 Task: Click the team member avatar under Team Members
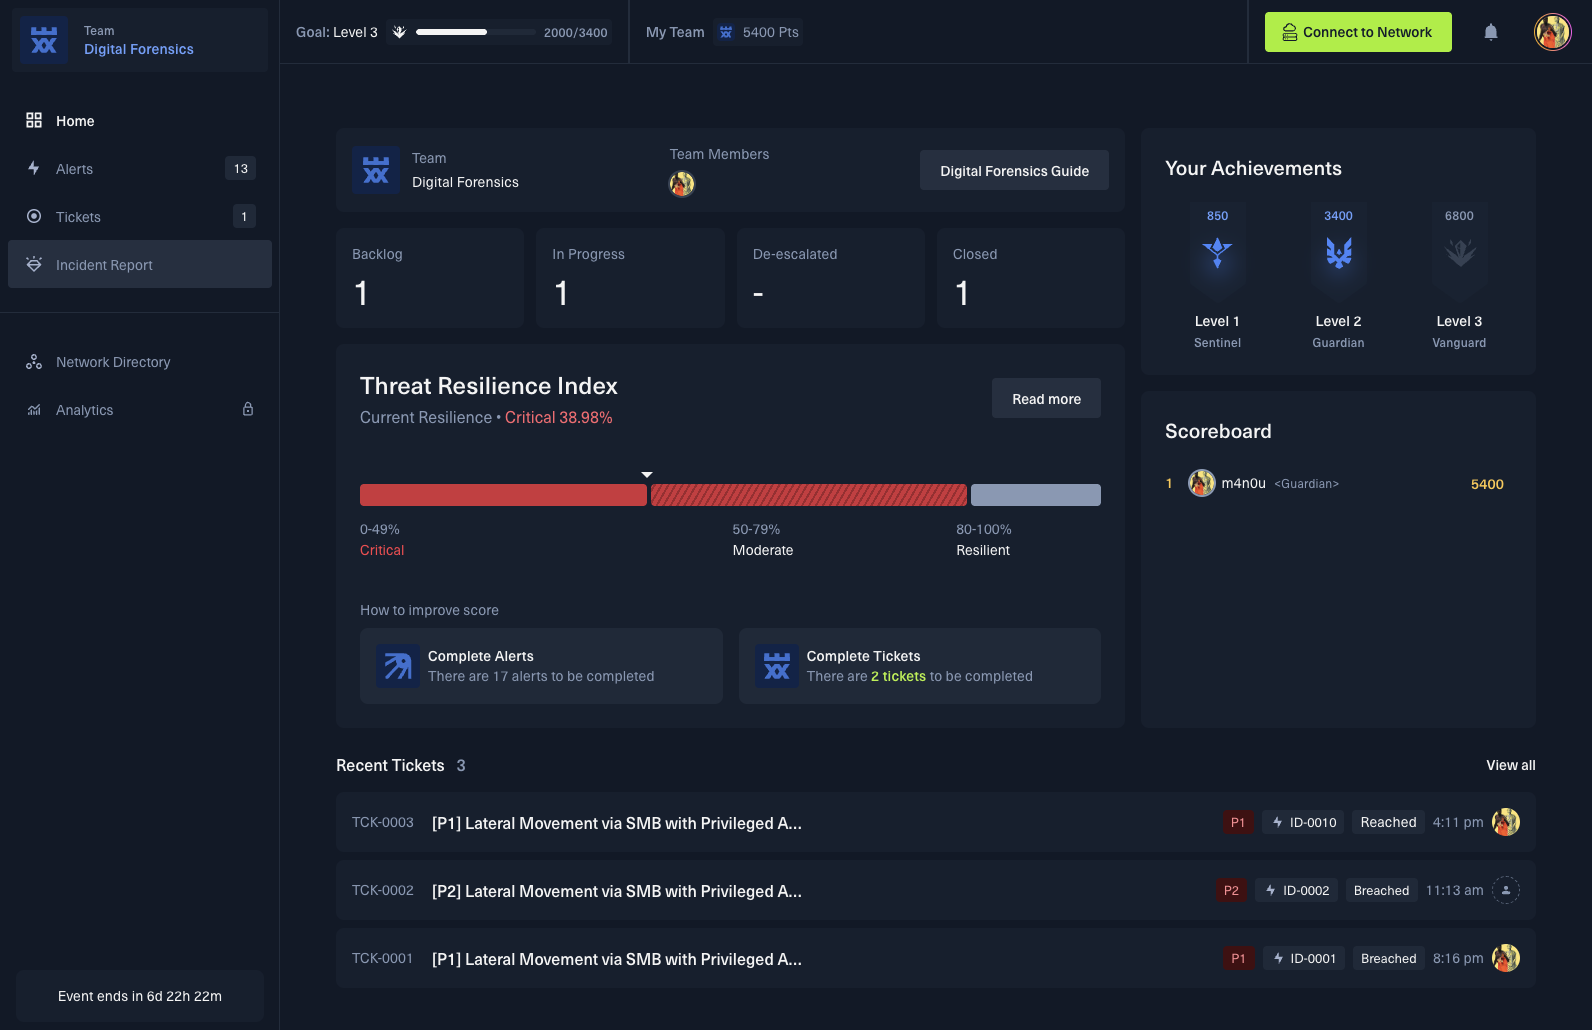click(682, 184)
